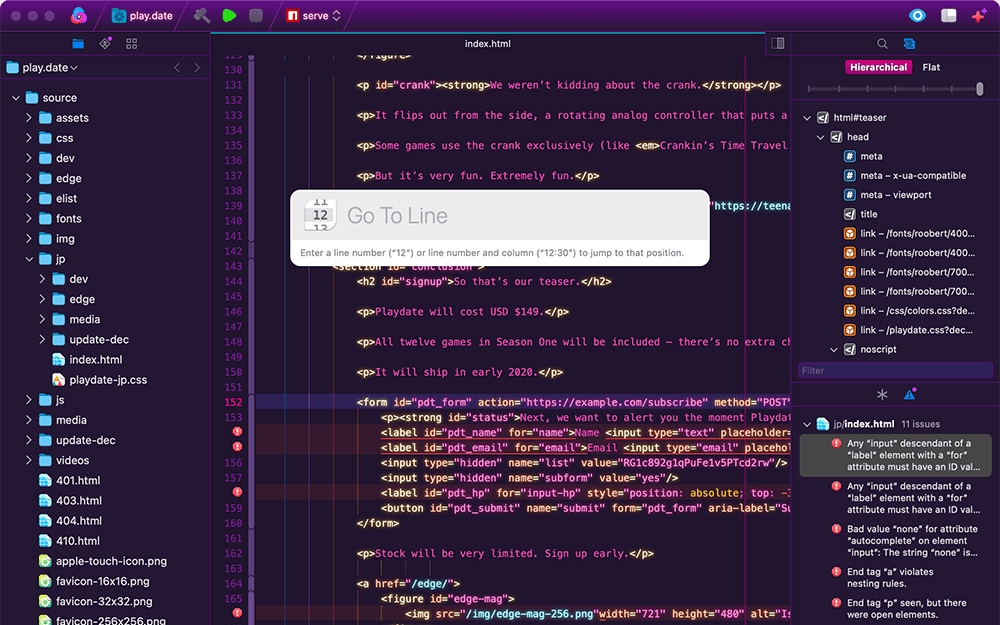Viewport: 1000px width, 625px height.
Task: Collapse the jp/index.html issues group
Action: pos(807,424)
